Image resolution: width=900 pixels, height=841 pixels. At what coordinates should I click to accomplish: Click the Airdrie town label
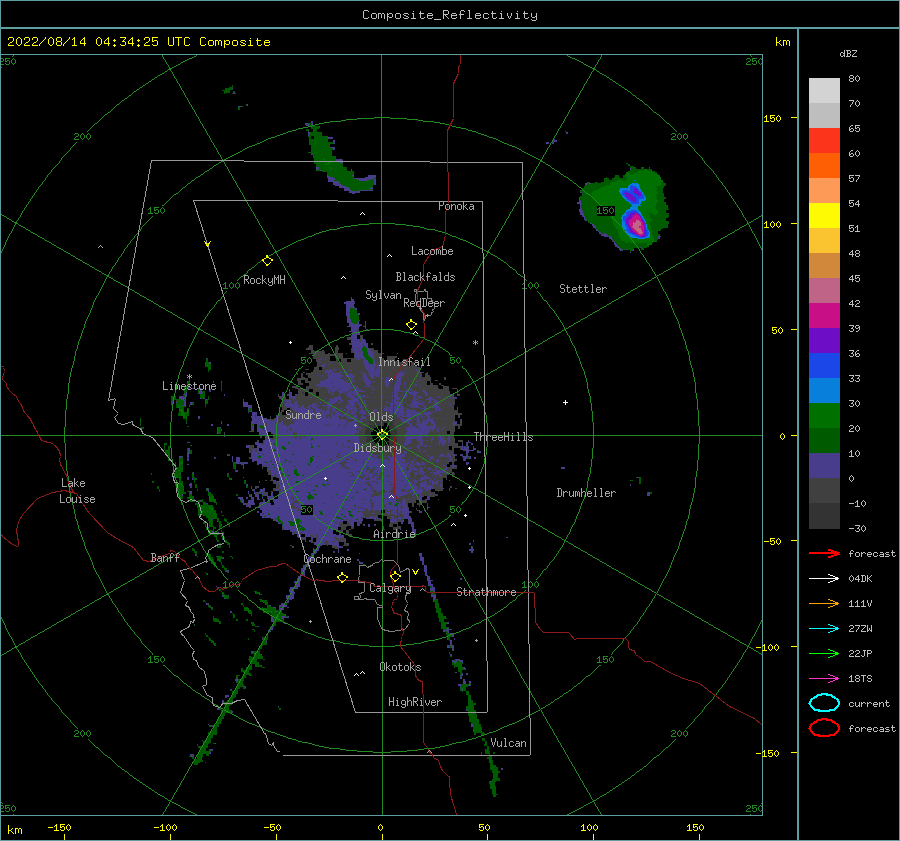(x=394, y=534)
